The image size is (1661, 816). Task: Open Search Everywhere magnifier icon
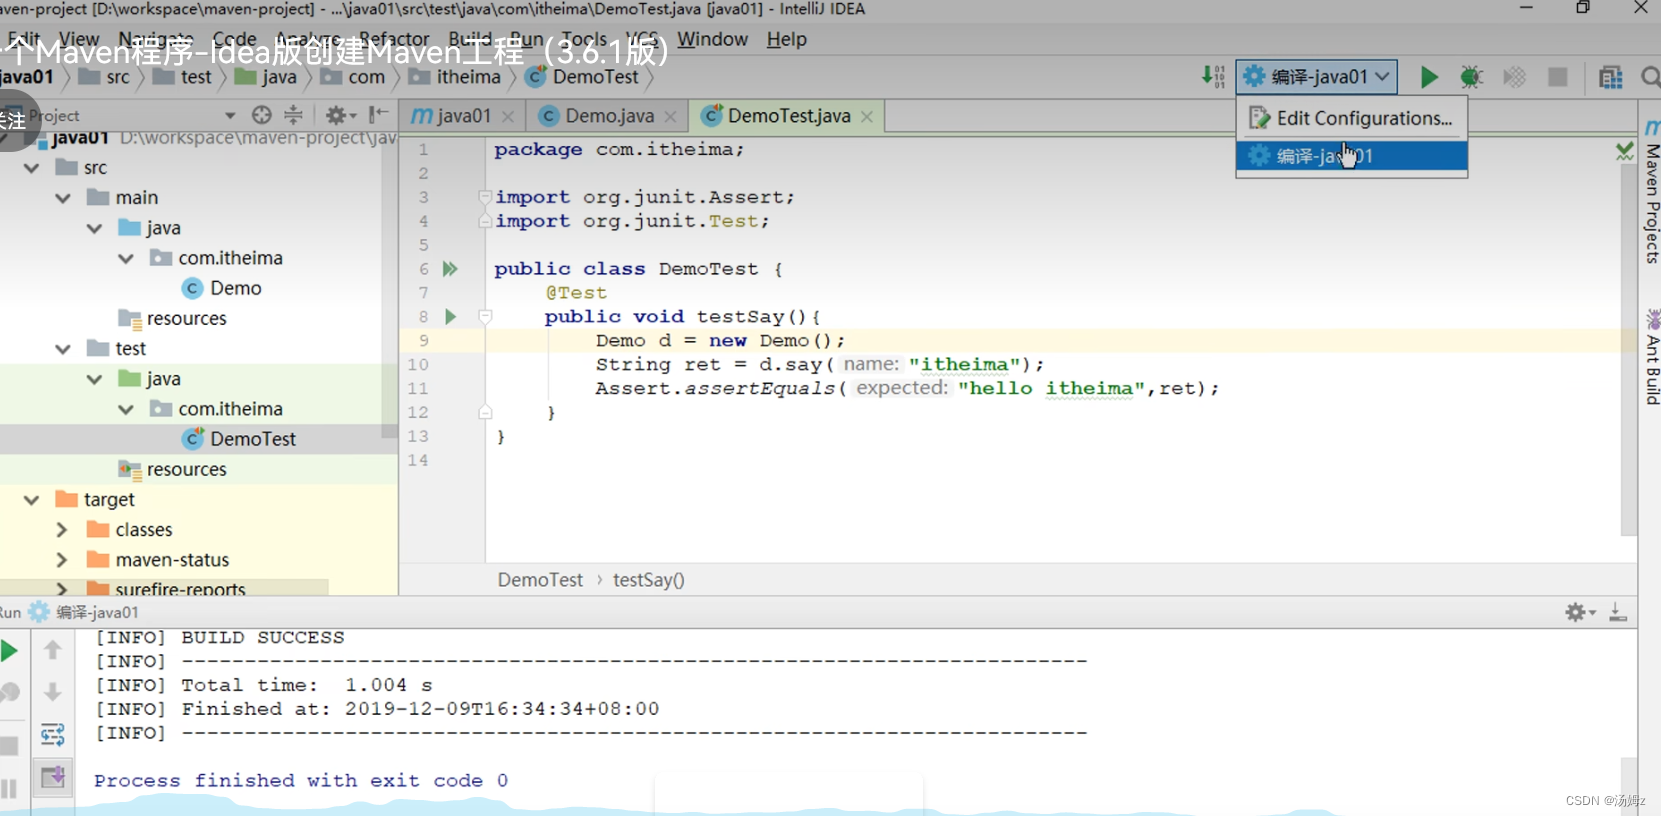click(1650, 77)
